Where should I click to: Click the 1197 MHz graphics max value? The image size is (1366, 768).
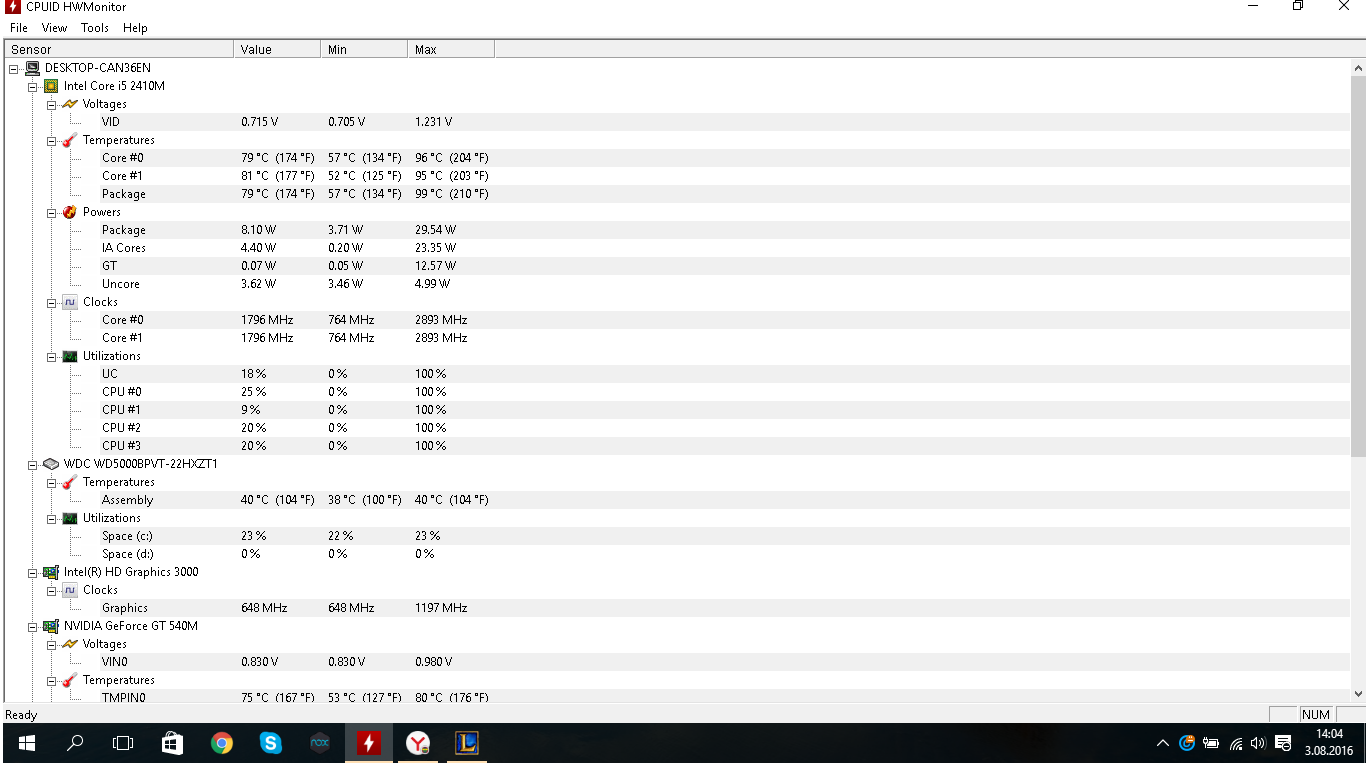[x=441, y=608]
